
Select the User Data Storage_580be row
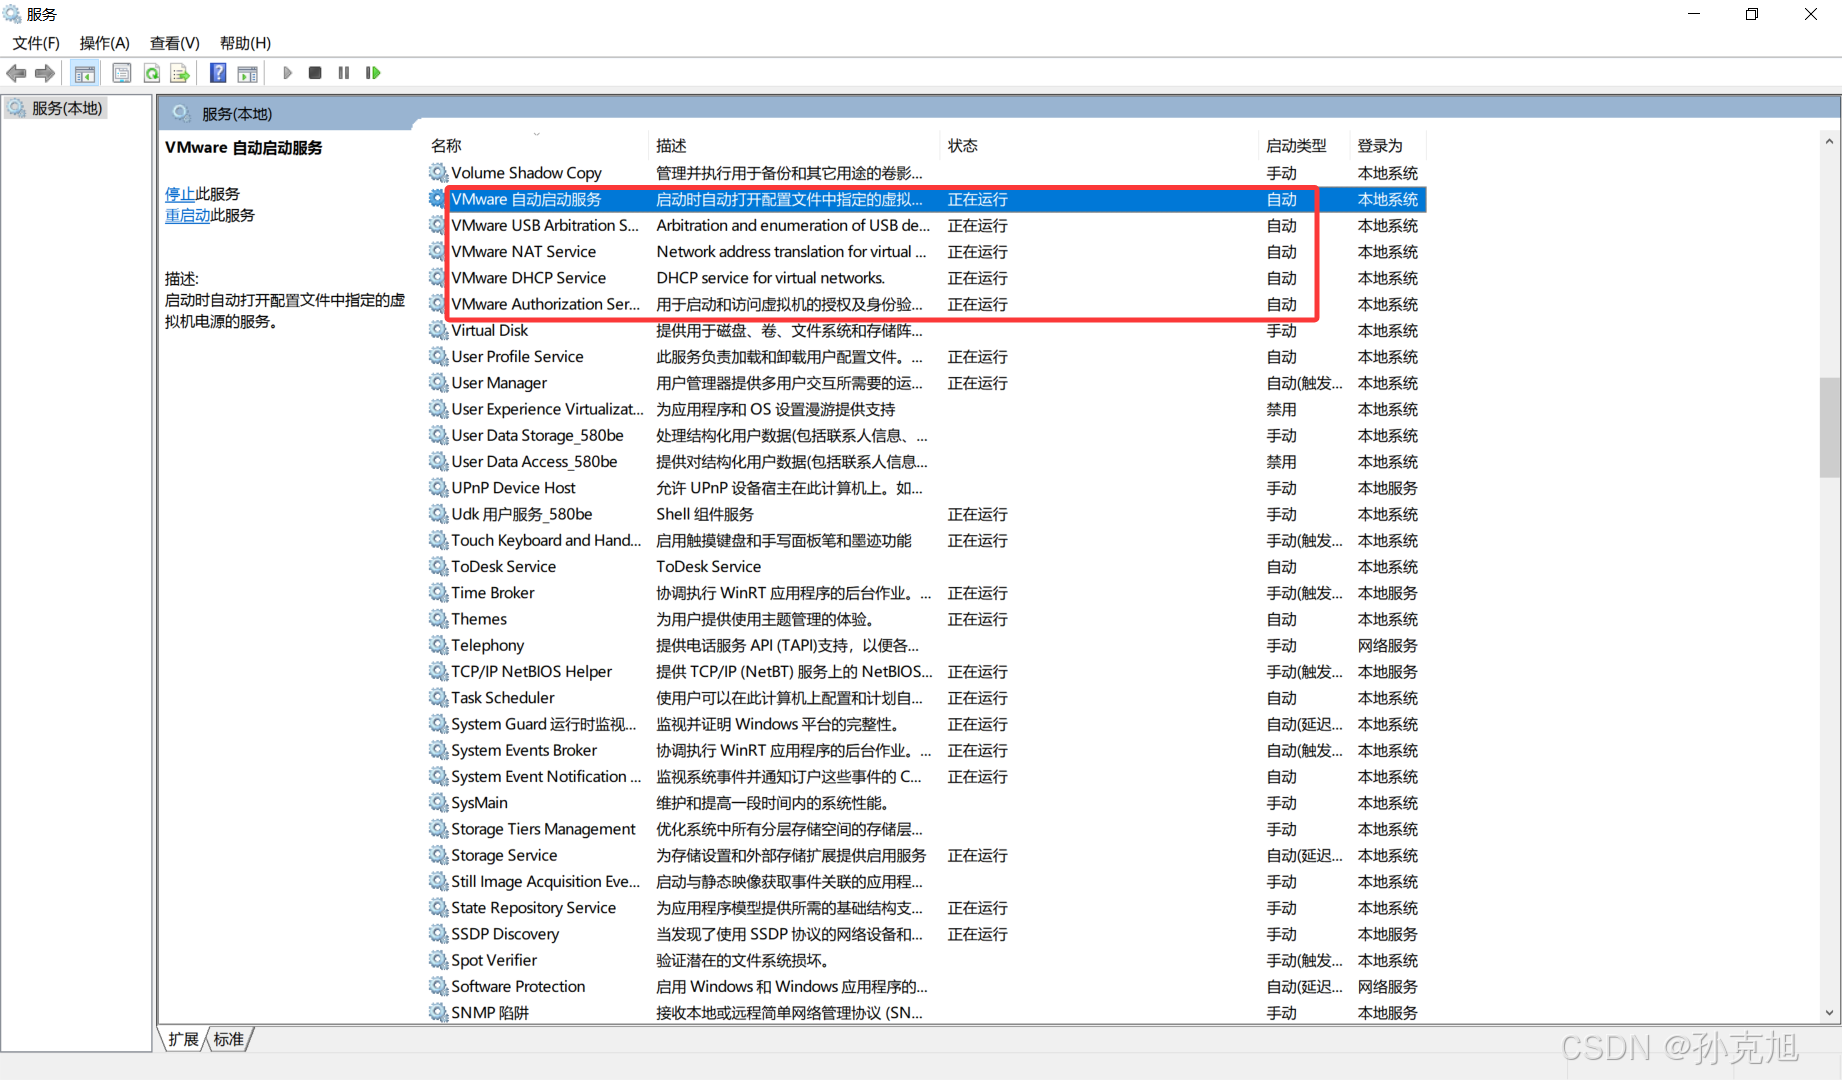click(x=926, y=435)
